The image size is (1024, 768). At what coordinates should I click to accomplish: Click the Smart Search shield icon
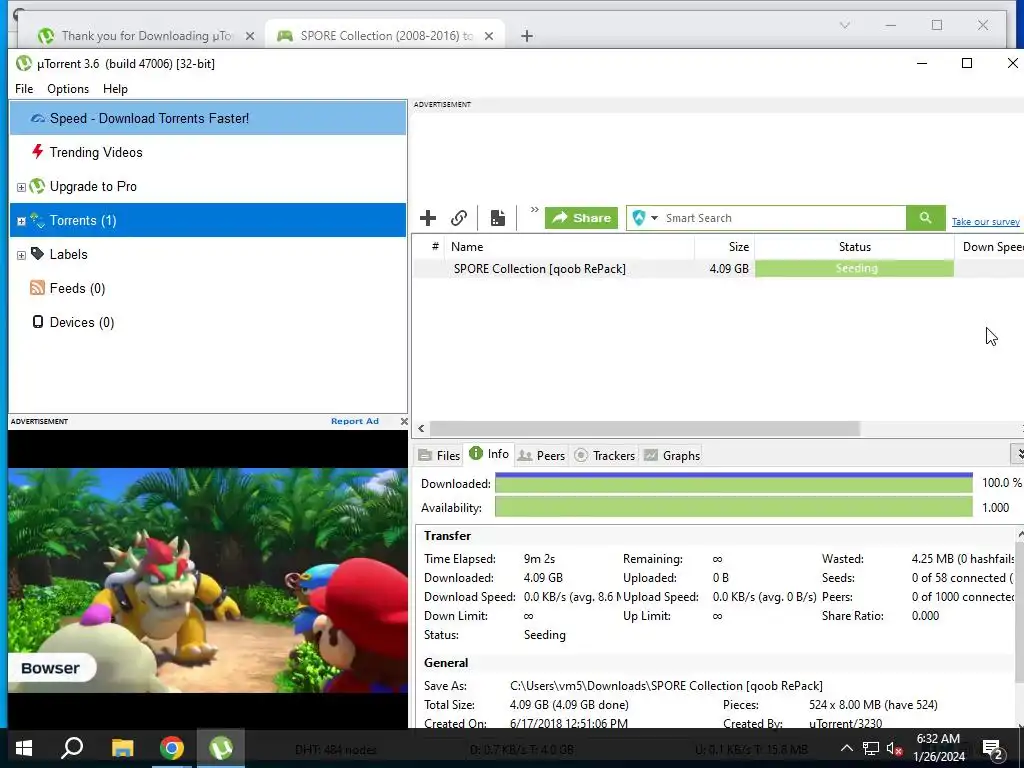[639, 218]
